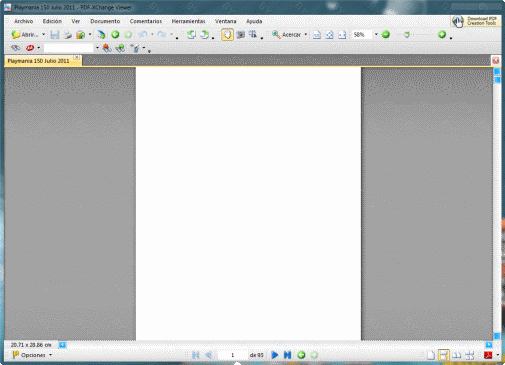Click the Download PDF Creation Tools banner
The width and height of the screenshot is (505, 365).
click(476, 21)
